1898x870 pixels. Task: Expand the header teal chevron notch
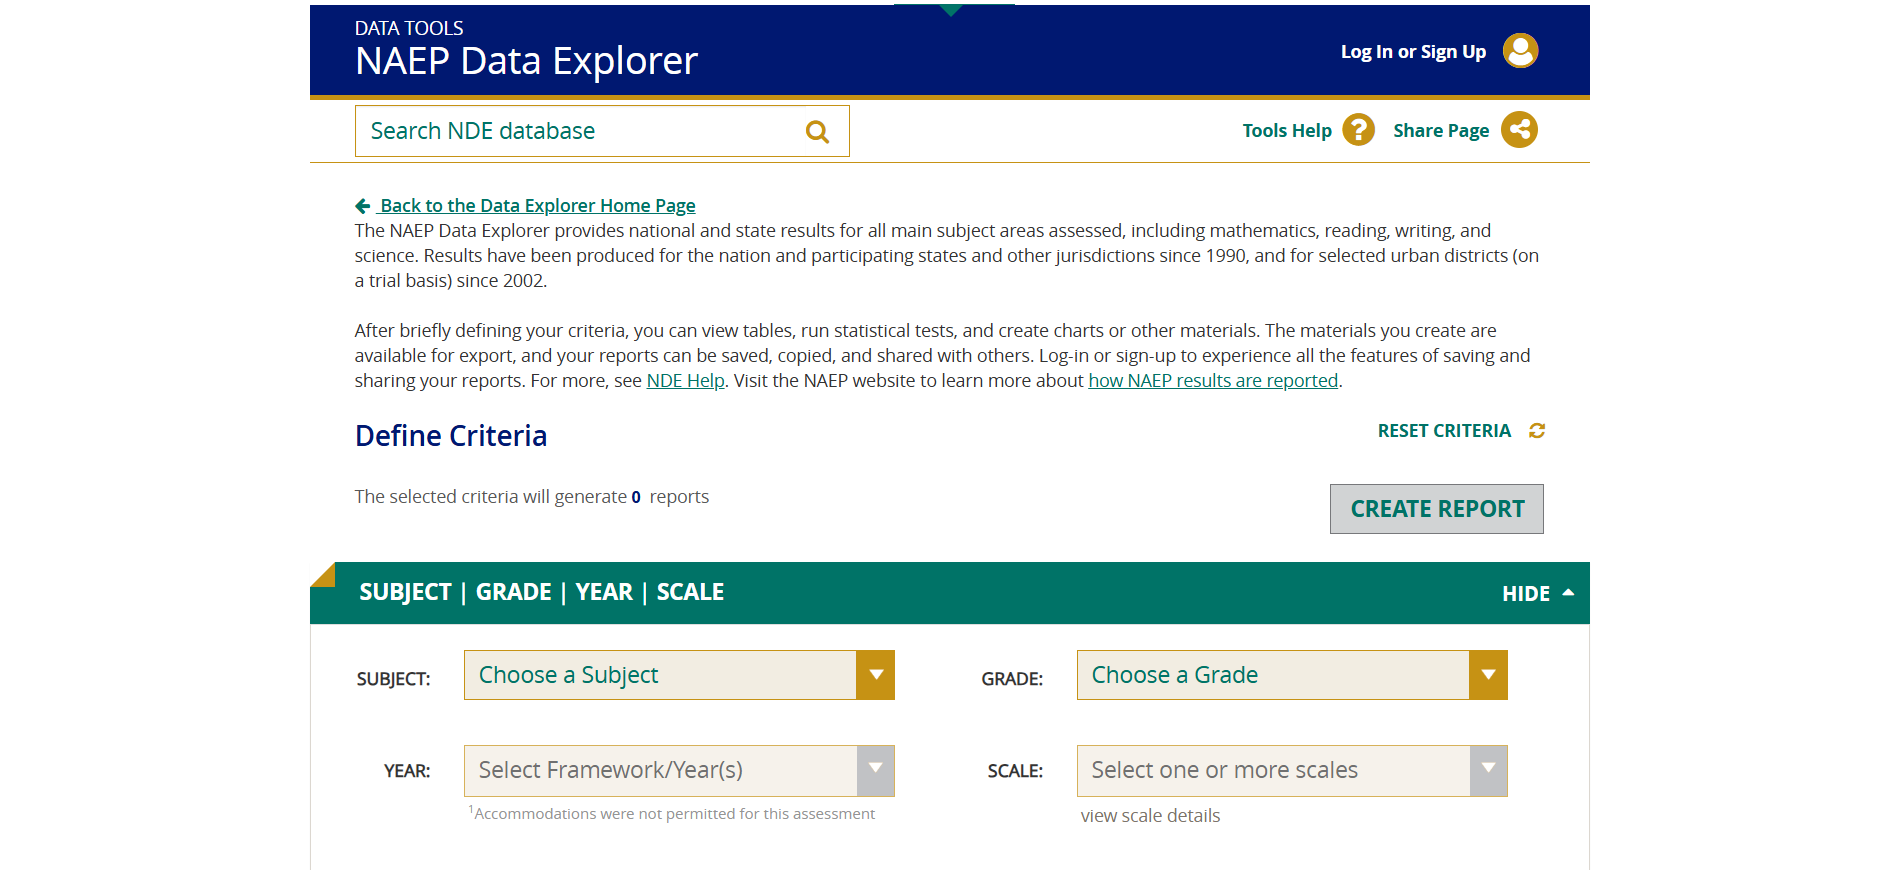click(951, 10)
